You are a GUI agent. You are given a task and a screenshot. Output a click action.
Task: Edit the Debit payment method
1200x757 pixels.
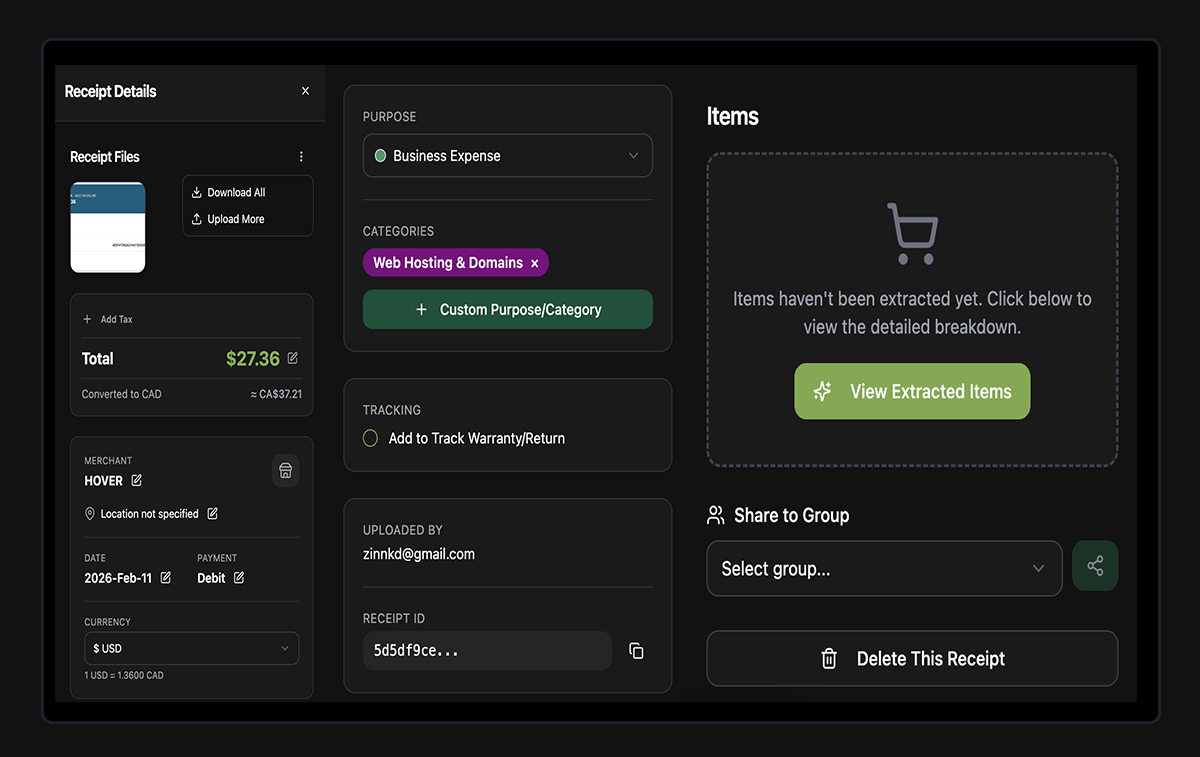(239, 577)
